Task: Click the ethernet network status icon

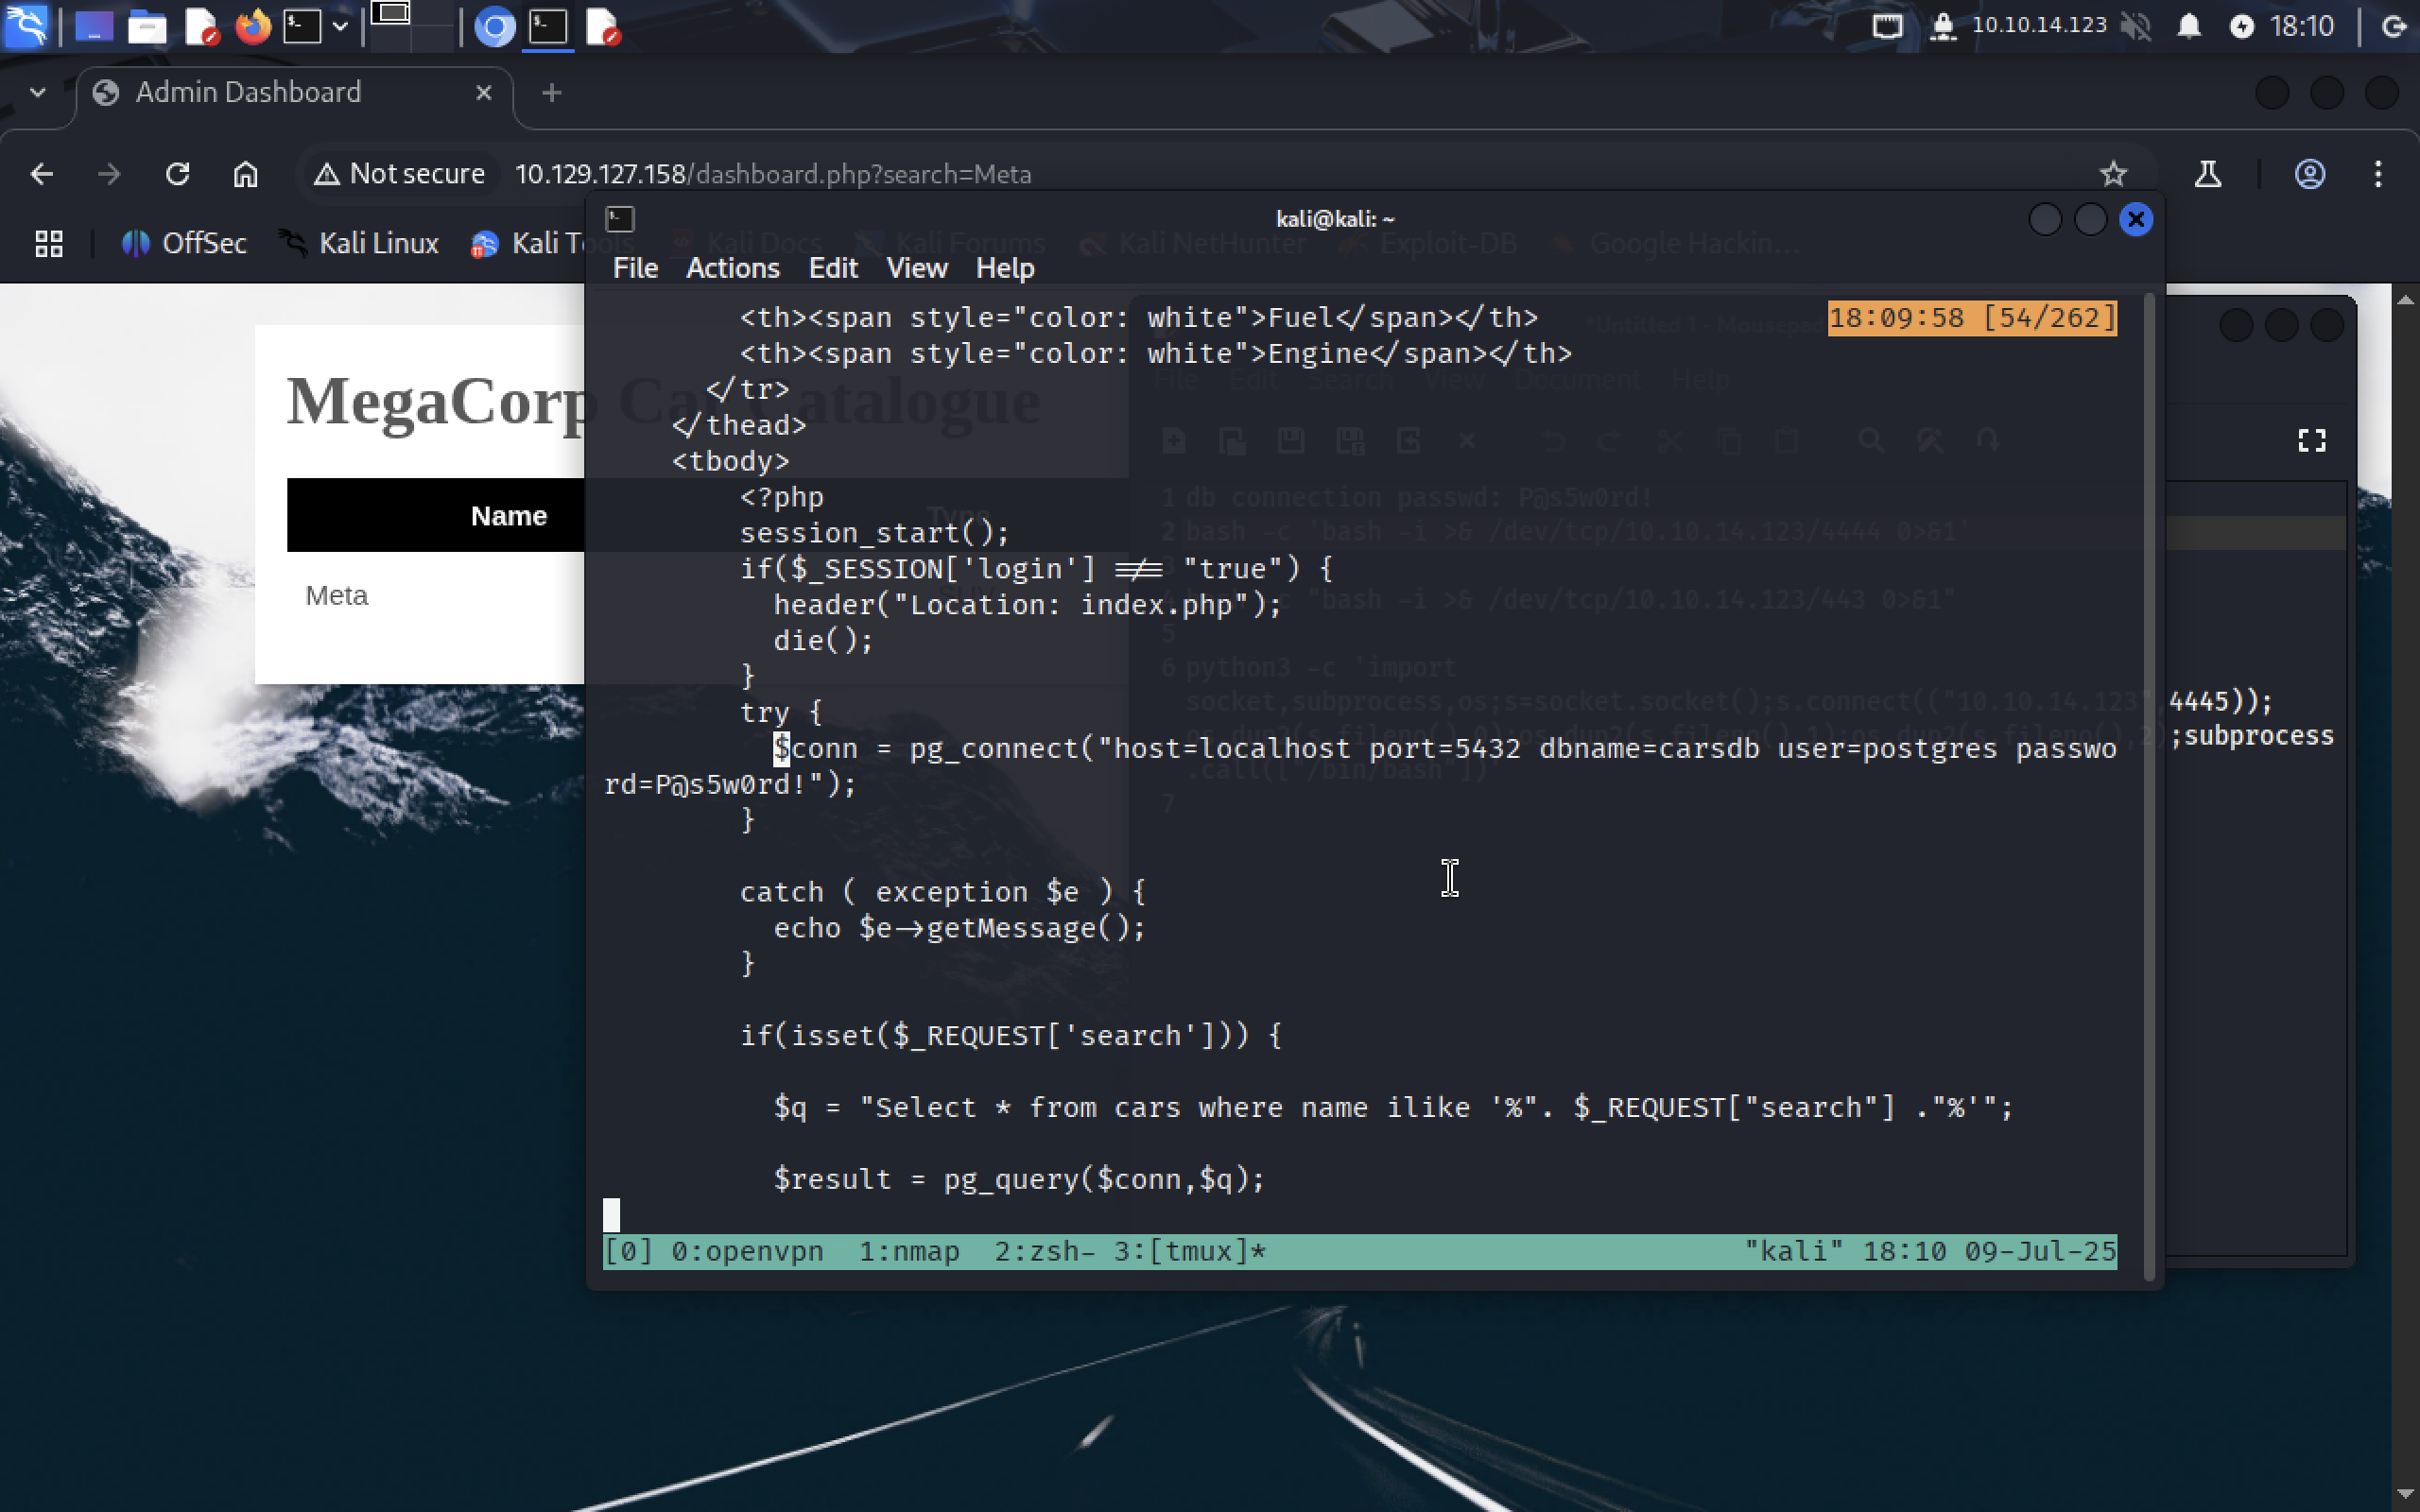Action: coord(1887,26)
